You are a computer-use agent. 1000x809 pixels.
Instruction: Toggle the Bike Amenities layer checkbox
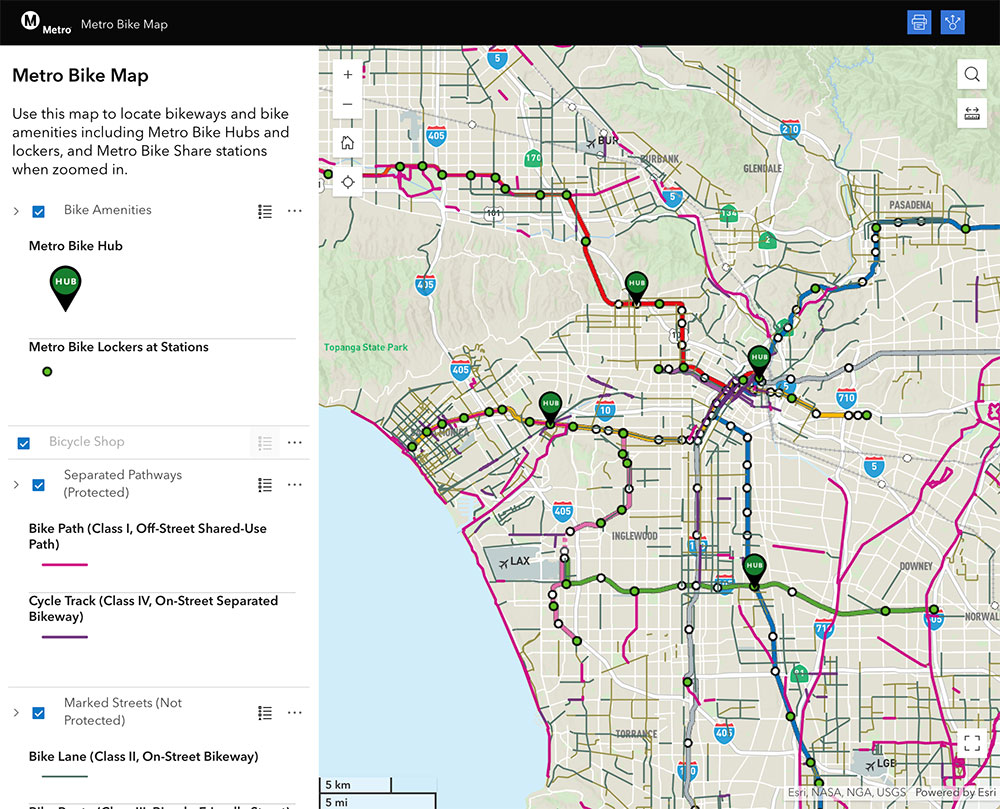click(x=38, y=212)
